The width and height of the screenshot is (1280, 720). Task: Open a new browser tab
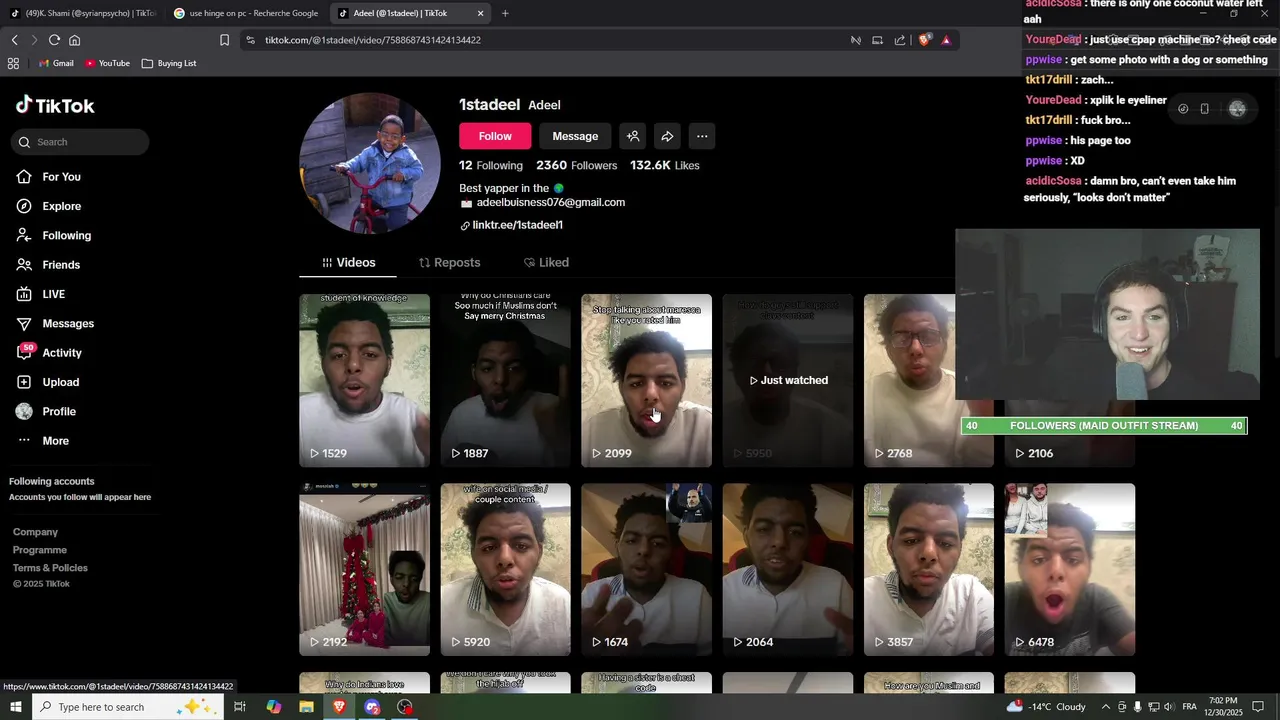coord(505,13)
